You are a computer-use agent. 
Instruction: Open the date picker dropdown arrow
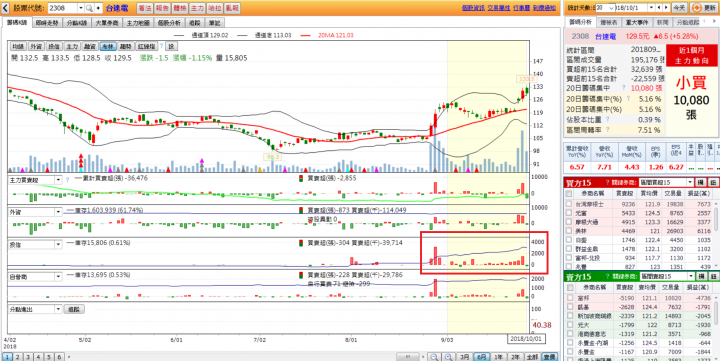651,8
